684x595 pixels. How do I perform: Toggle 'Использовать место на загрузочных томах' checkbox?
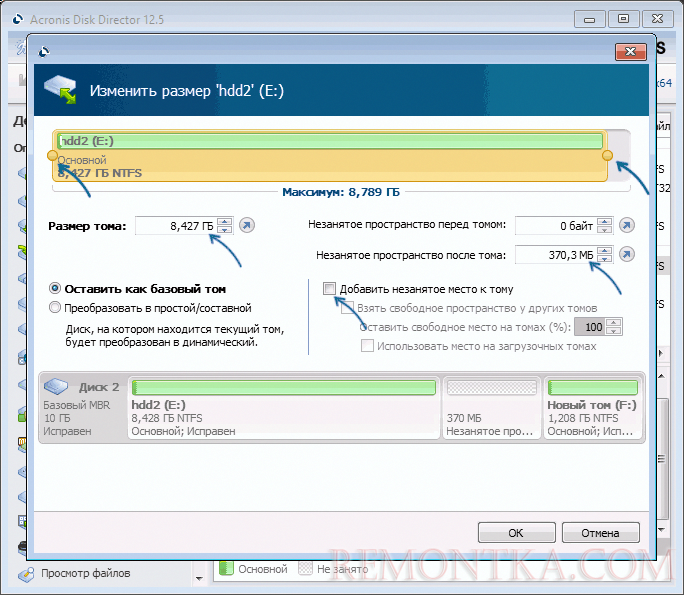pos(367,345)
